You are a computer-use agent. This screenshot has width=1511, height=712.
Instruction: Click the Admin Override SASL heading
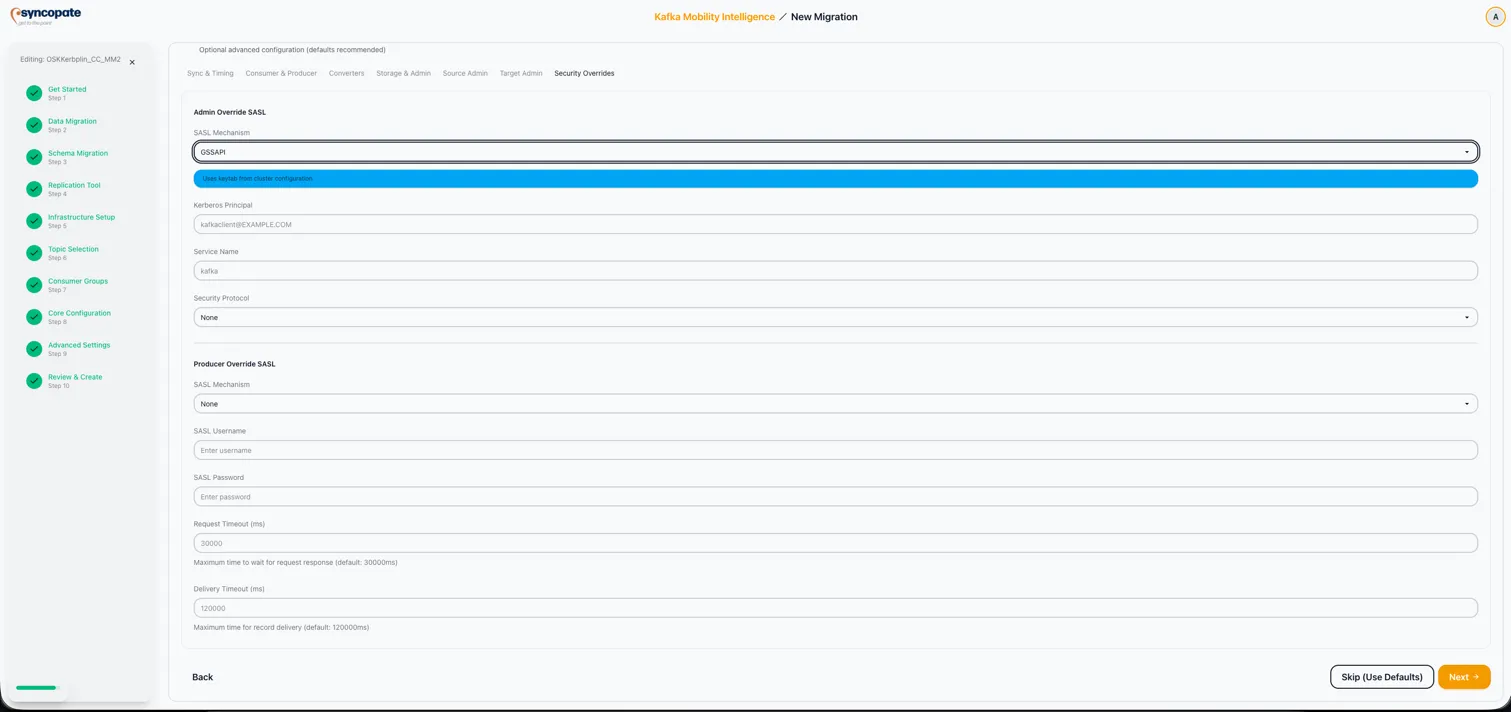tap(230, 112)
